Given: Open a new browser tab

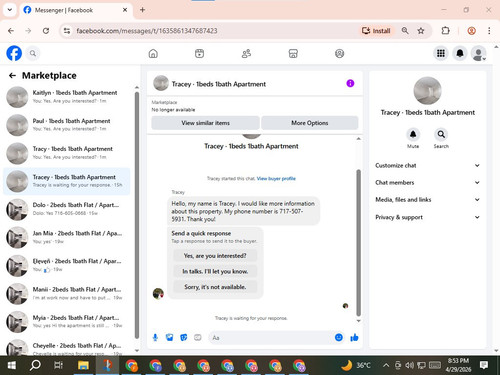Looking at the screenshot, I should (x=142, y=10).
